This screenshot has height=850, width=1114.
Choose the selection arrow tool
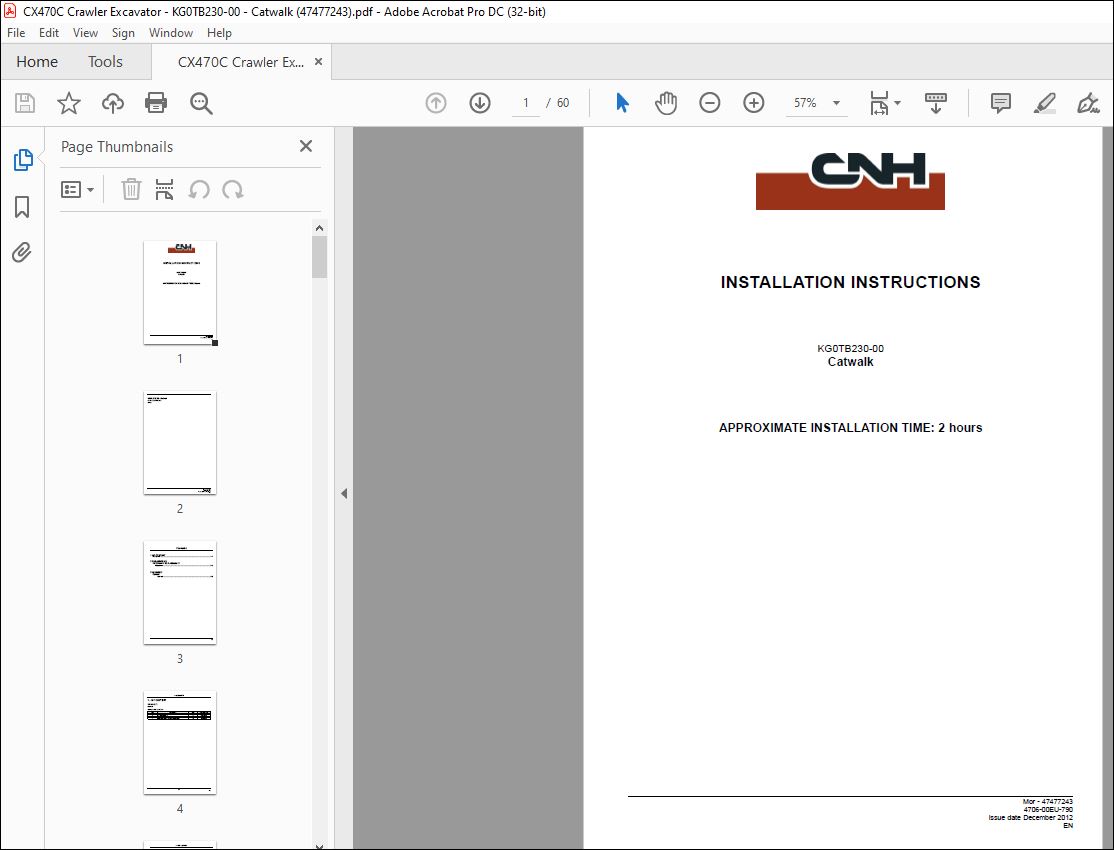coord(622,103)
